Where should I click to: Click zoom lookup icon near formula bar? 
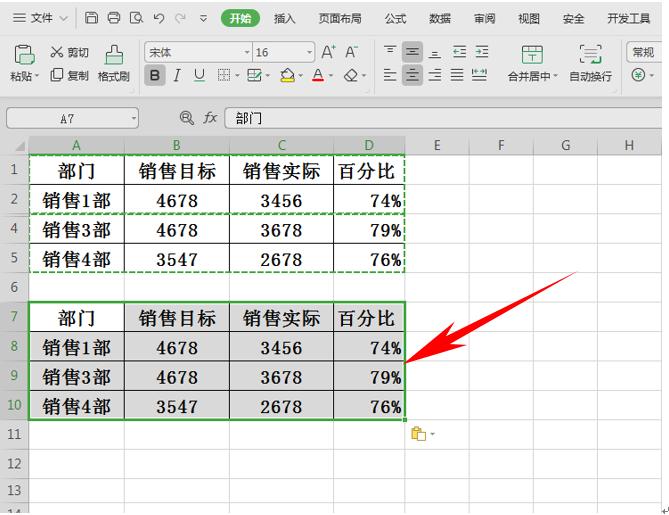pos(187,118)
